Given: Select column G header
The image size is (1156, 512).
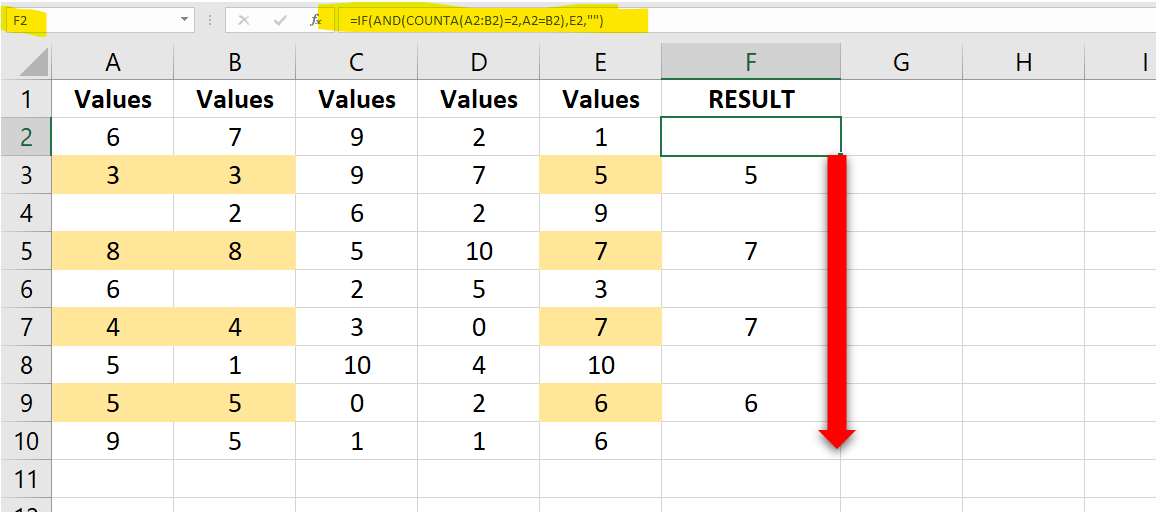Looking at the screenshot, I should pos(901,62).
